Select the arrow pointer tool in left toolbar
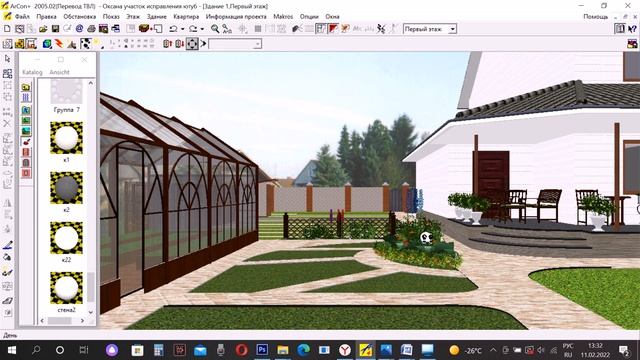Screen dimensions: 640x360 coord(7,59)
